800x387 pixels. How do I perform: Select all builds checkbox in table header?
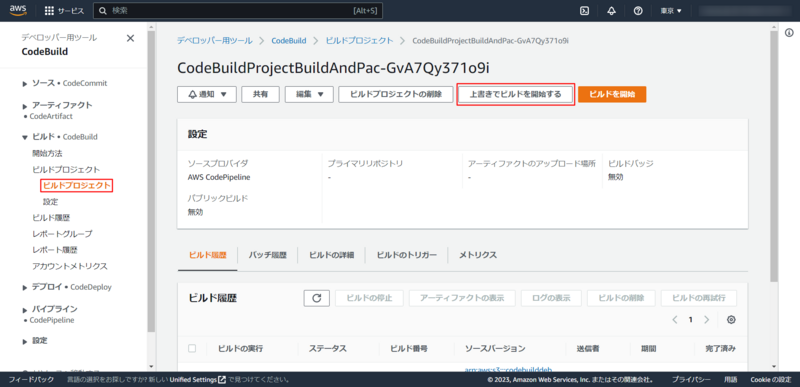(x=192, y=348)
